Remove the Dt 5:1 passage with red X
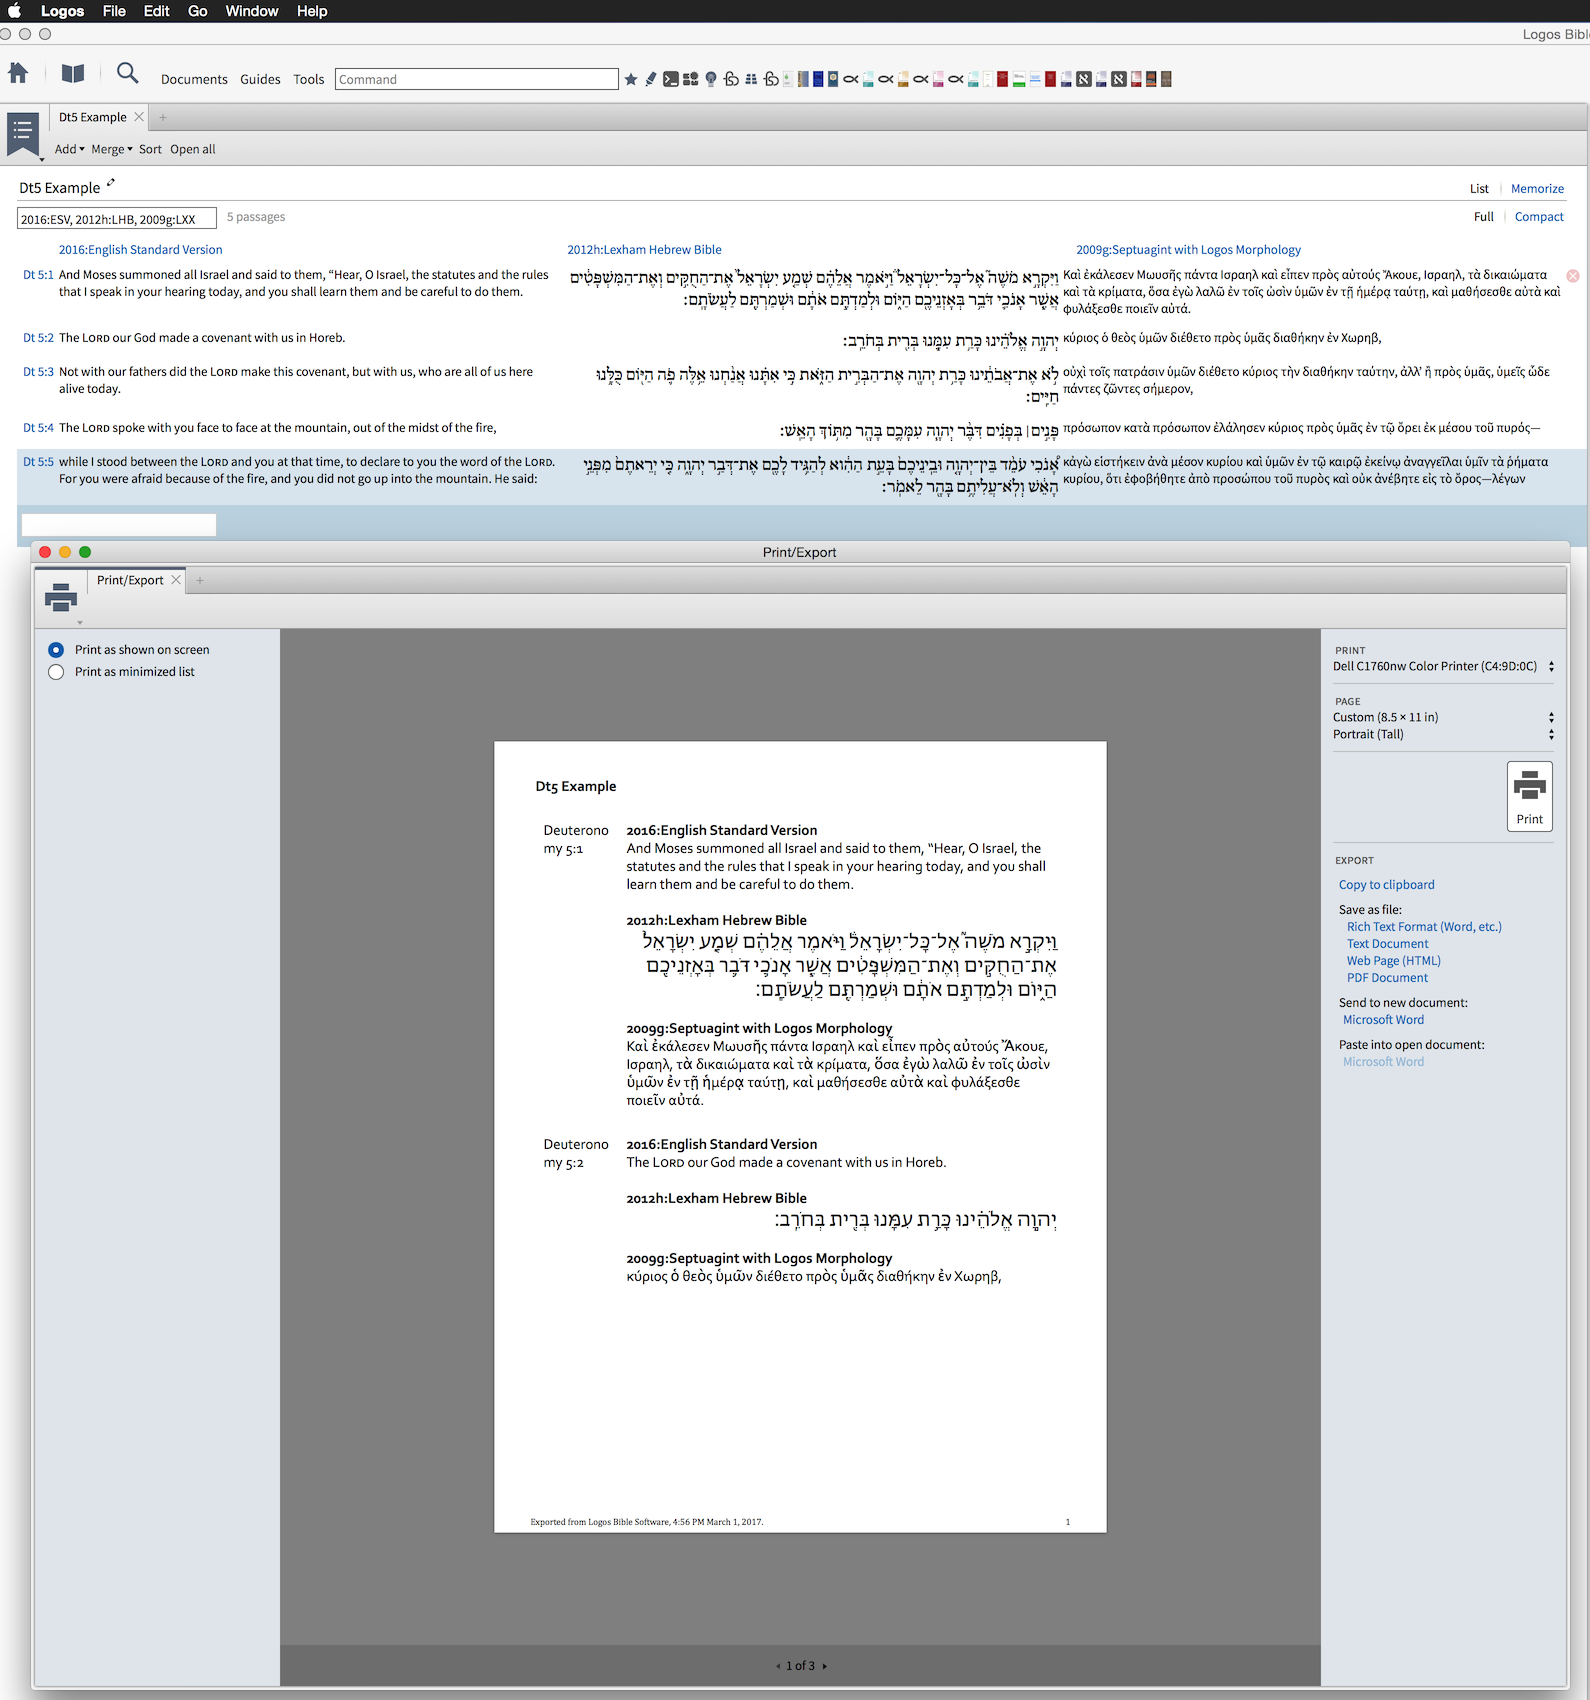1590x1700 pixels. click(1573, 275)
